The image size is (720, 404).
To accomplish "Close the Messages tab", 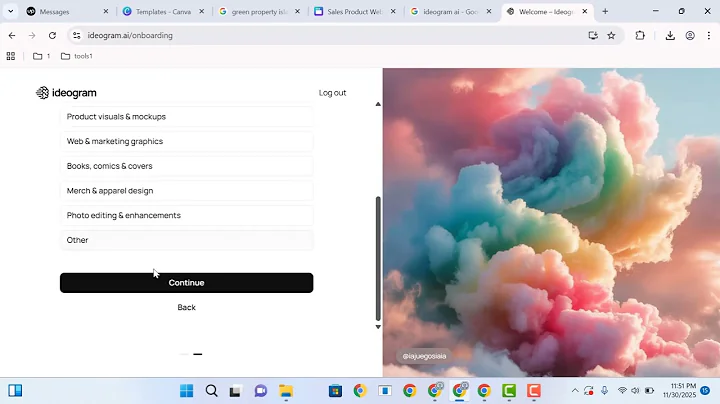I will pyautogui.click(x=106, y=11).
